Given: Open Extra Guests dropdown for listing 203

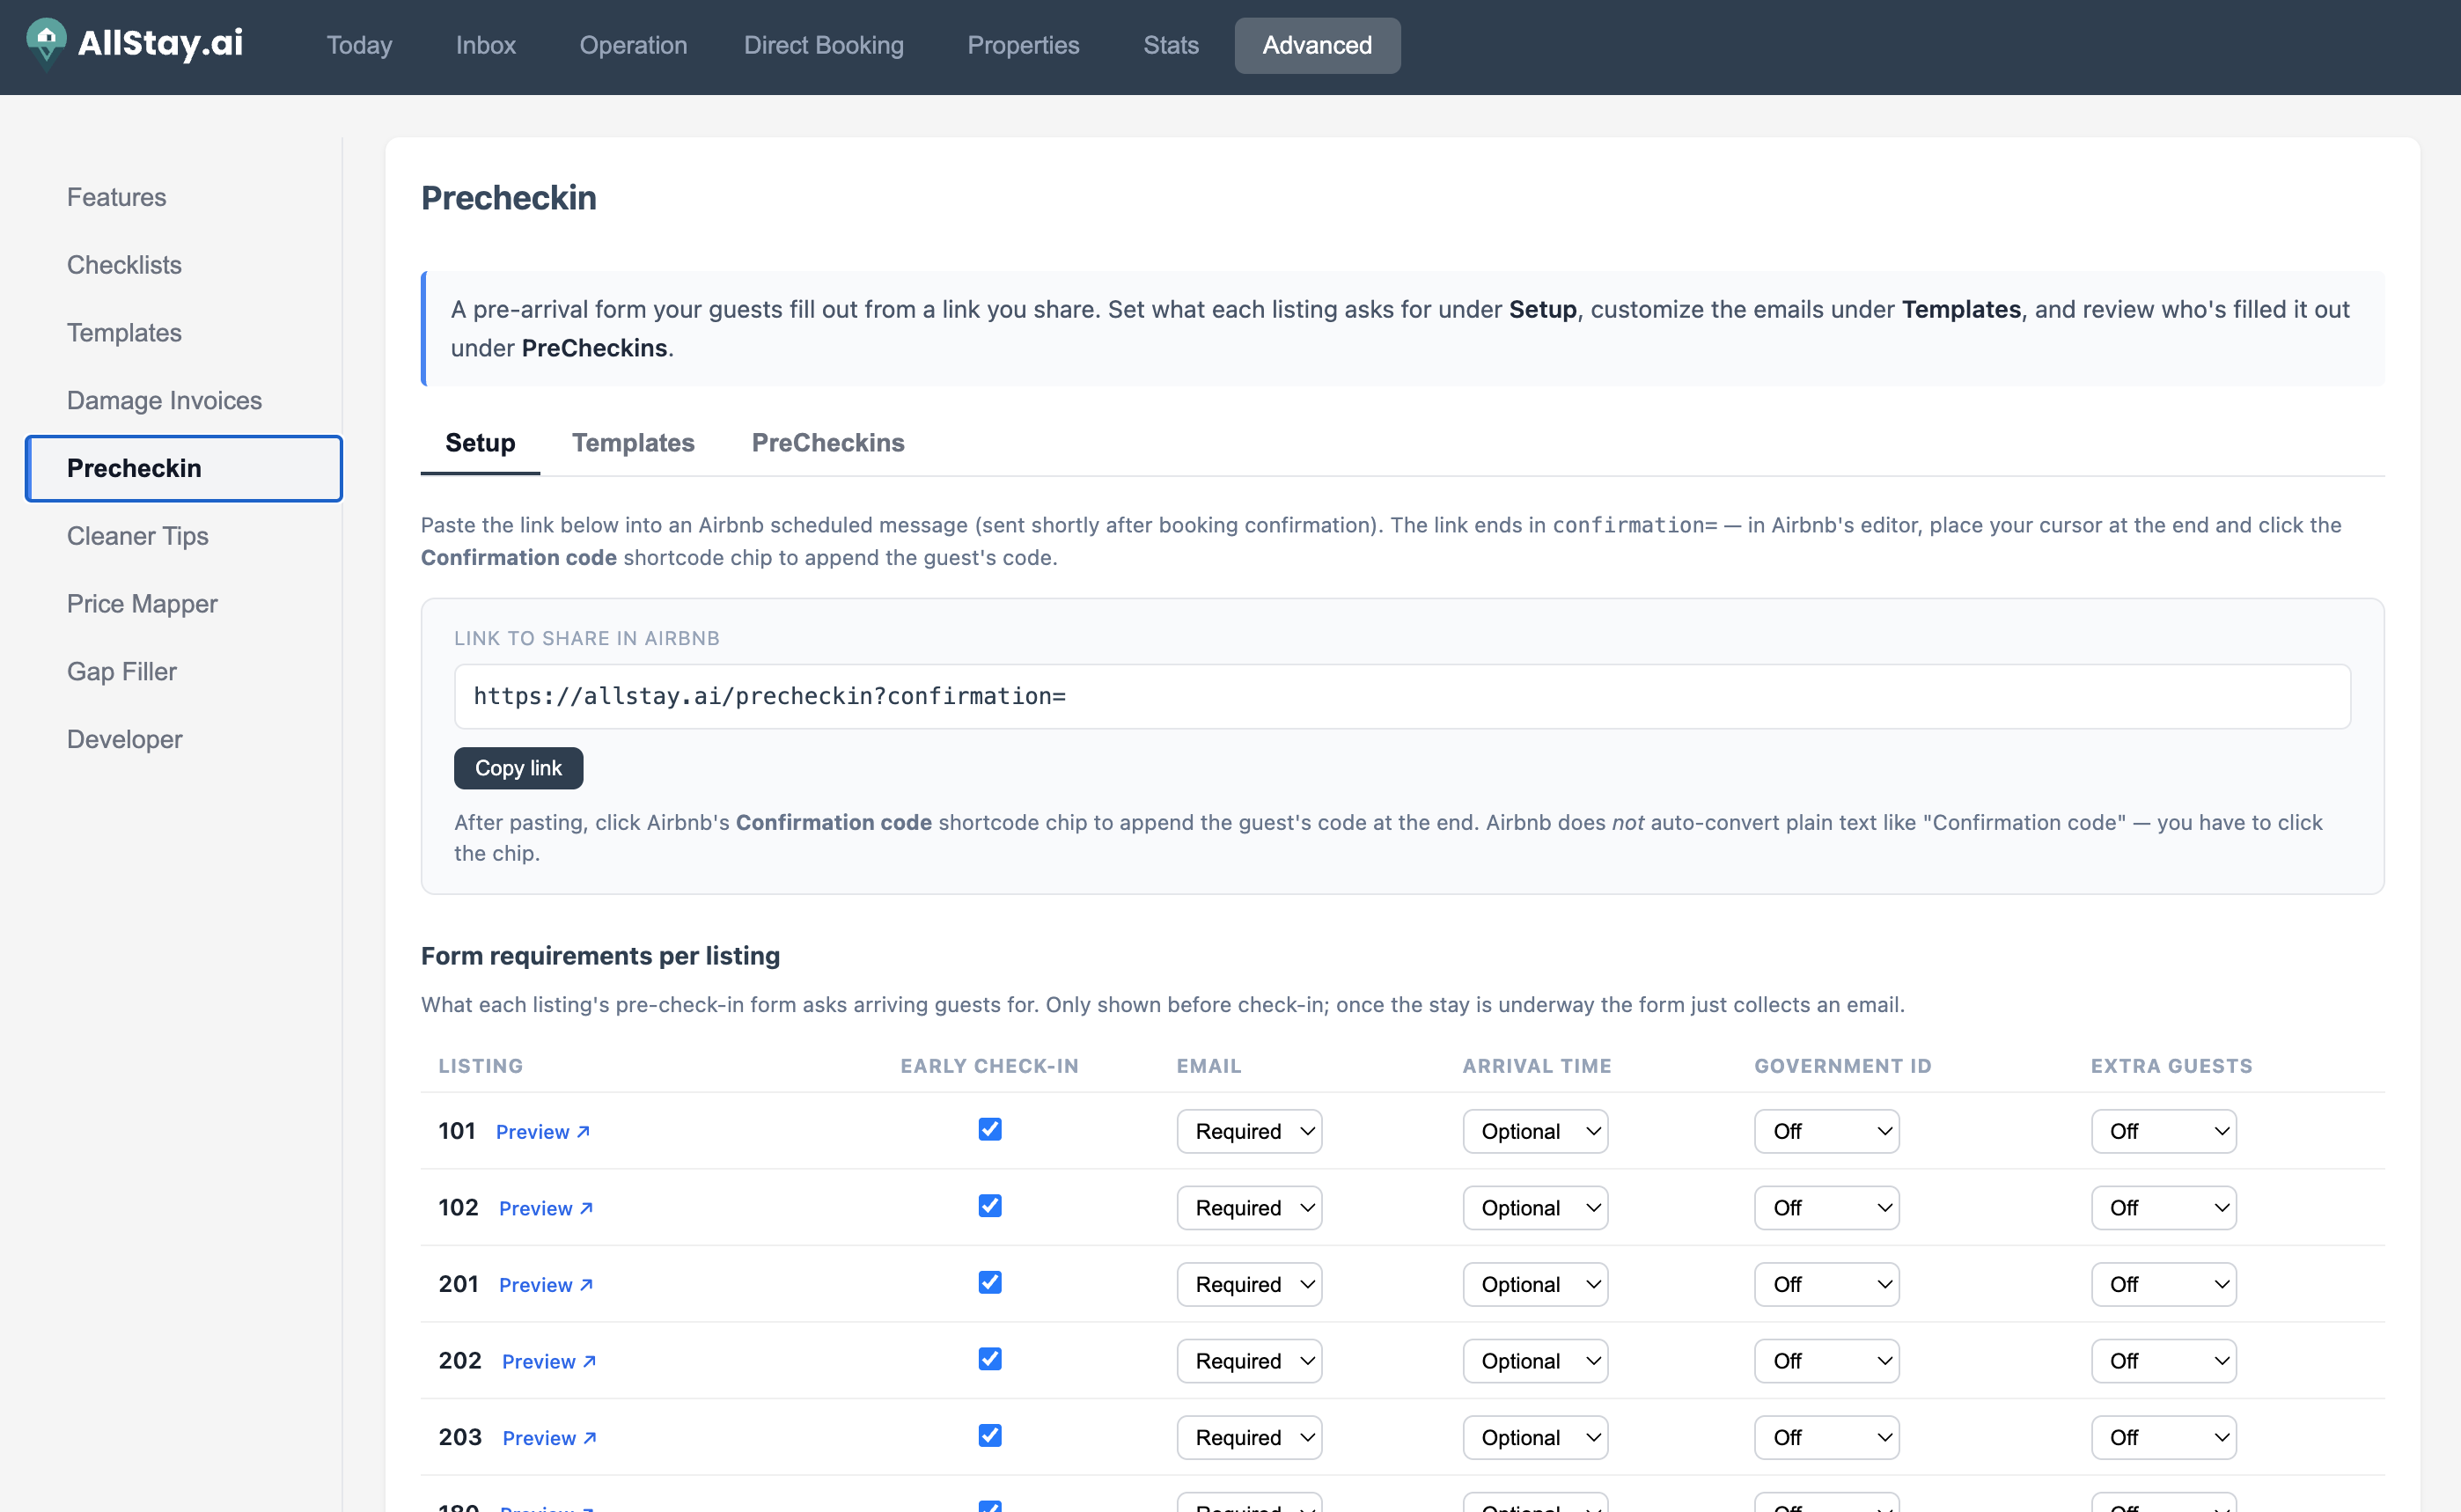Looking at the screenshot, I should pos(2164,1437).
